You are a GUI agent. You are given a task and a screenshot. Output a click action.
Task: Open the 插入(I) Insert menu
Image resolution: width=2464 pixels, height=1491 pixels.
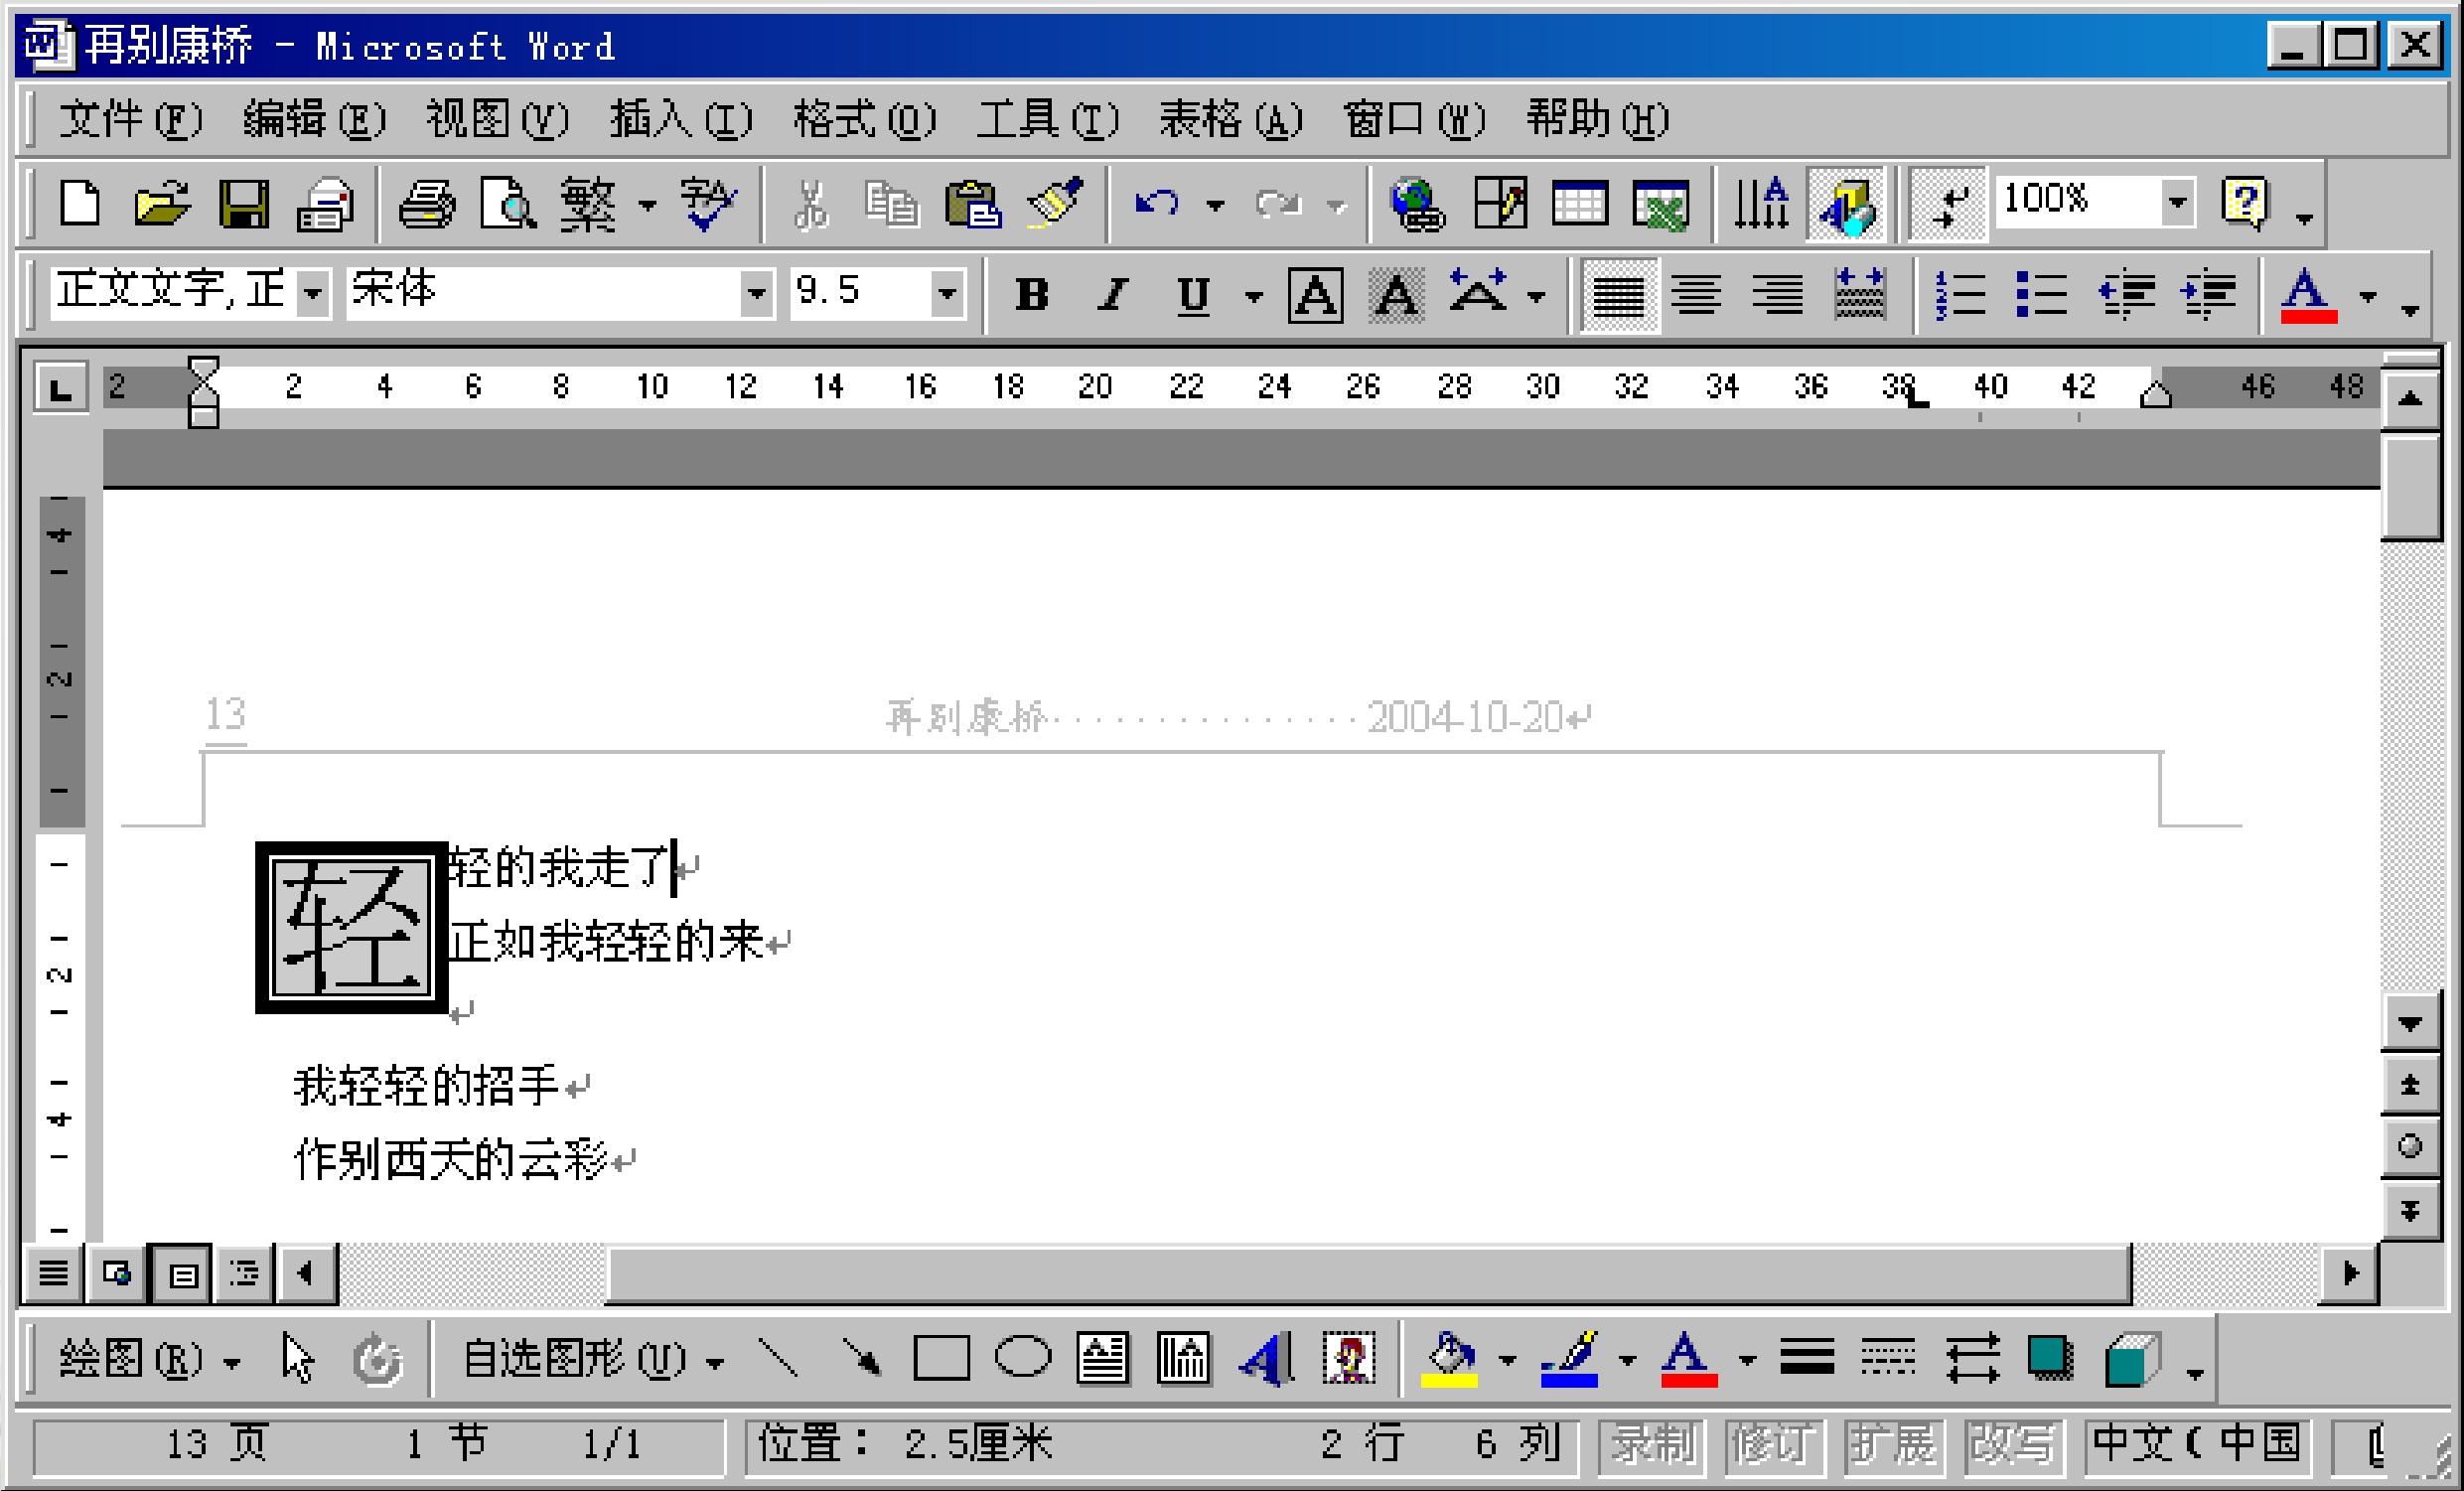pos(681,120)
